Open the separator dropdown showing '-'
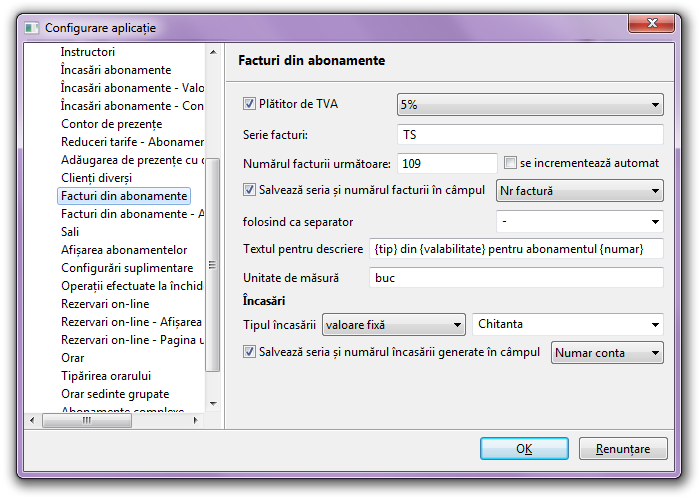This screenshot has height=500, width=700. coord(579,221)
